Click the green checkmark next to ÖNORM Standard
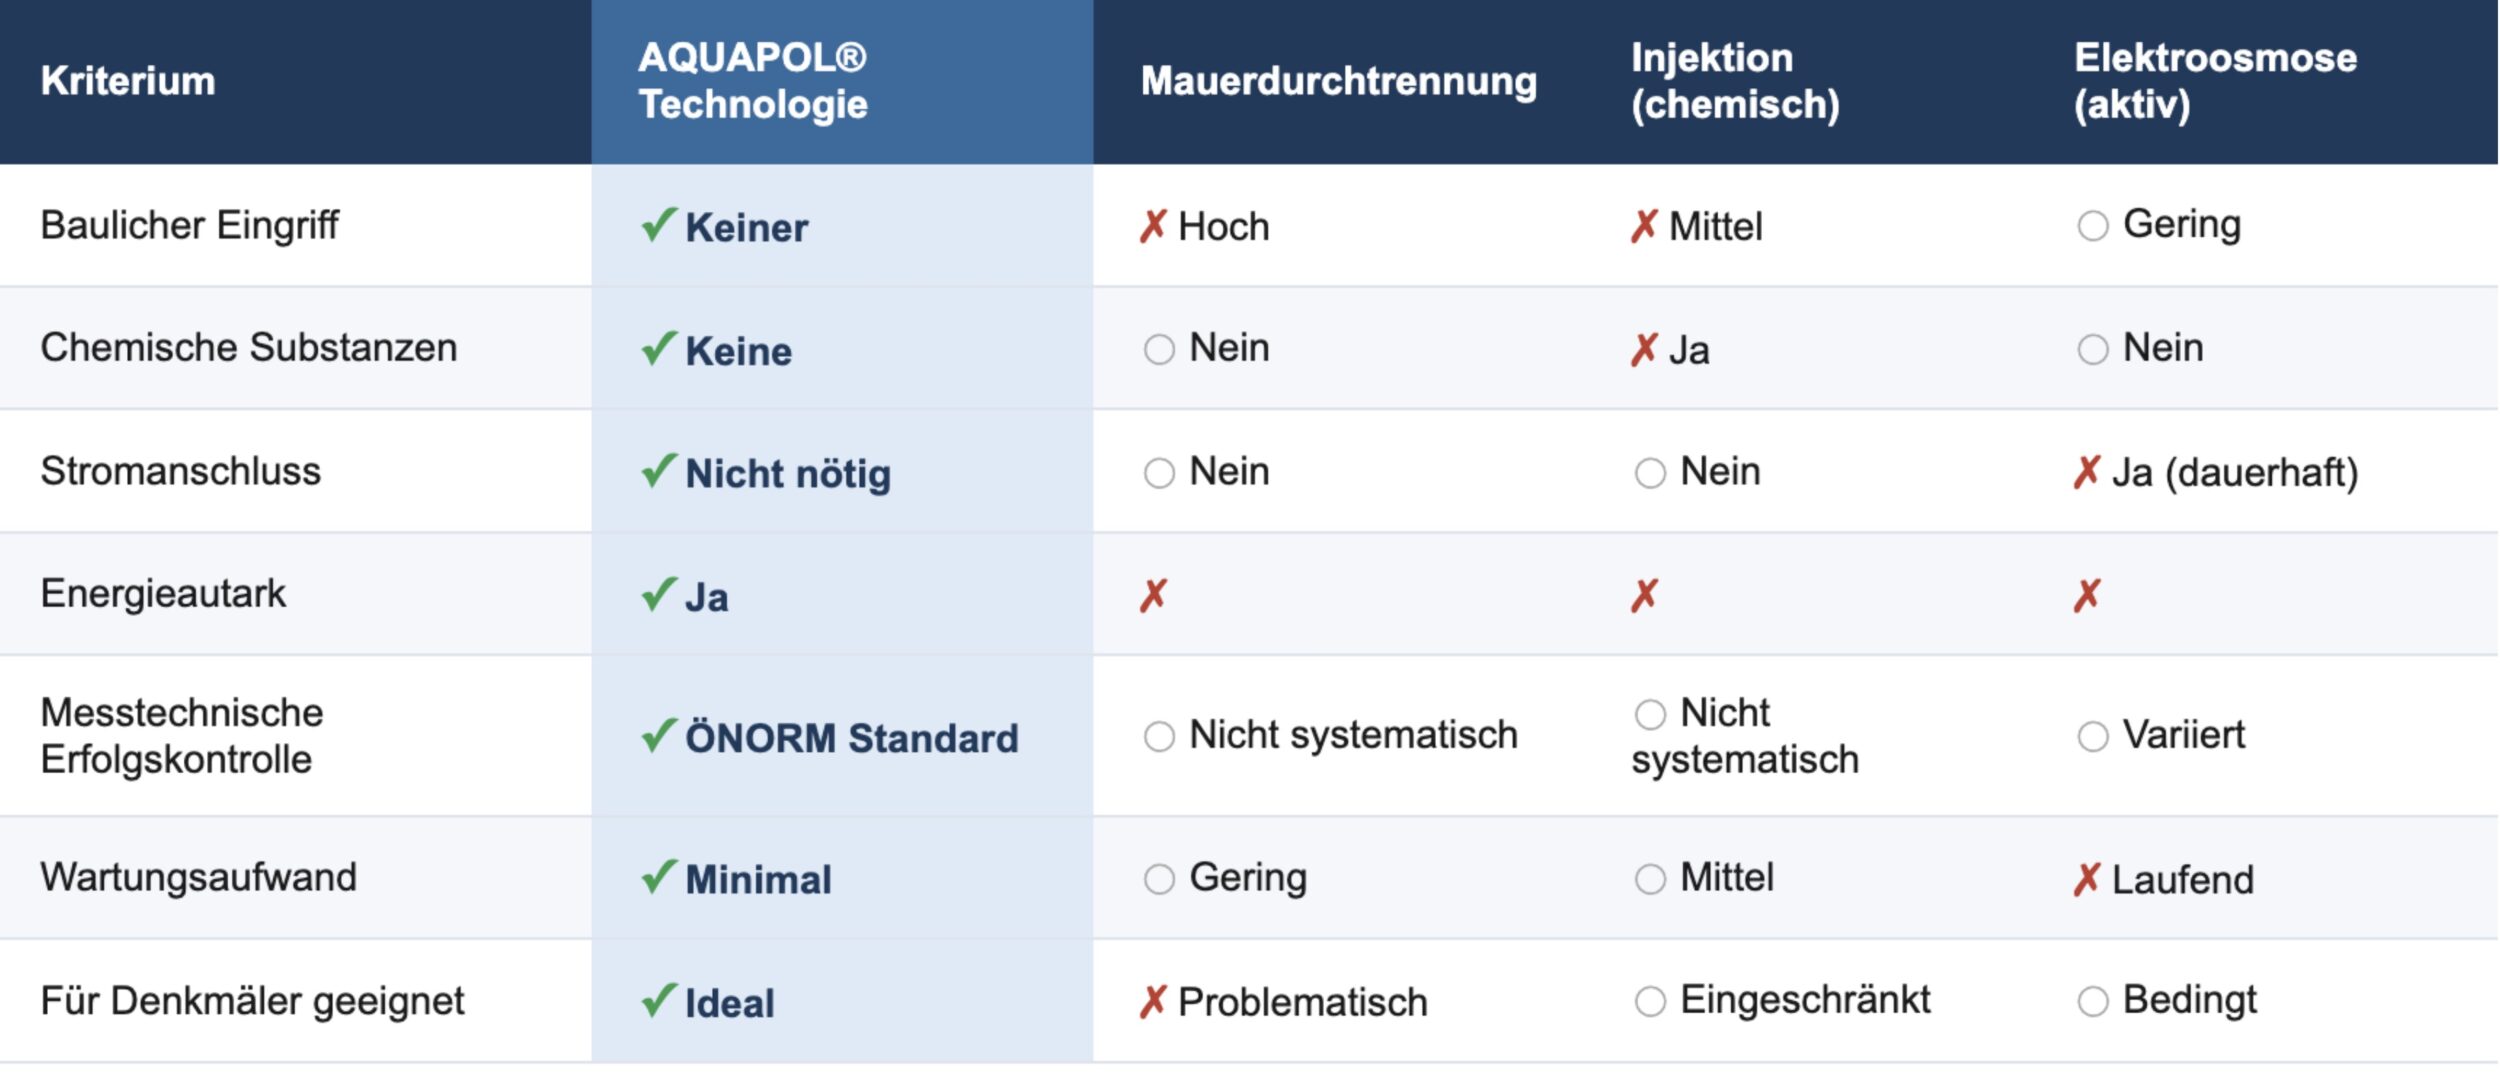Screen dimensions: 2500x1076 pos(658,737)
